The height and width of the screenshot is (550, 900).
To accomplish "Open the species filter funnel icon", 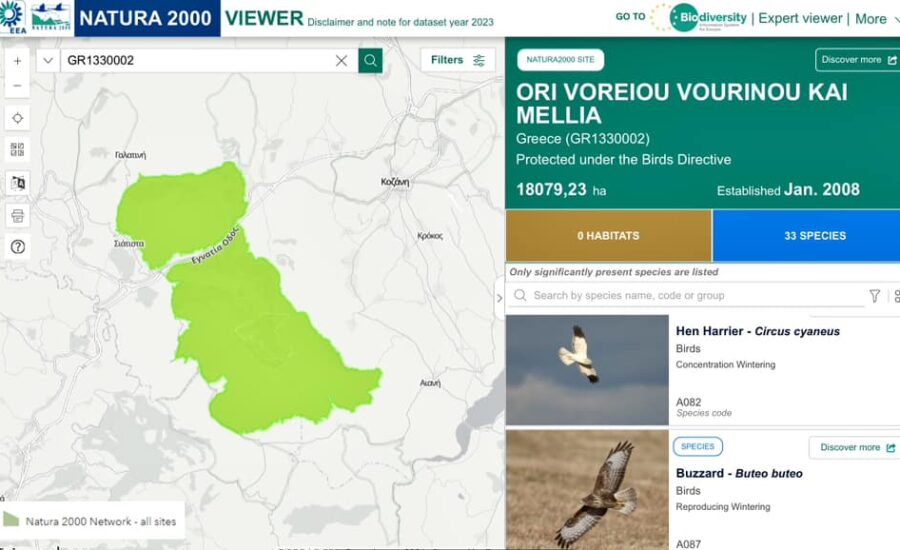I will 874,296.
